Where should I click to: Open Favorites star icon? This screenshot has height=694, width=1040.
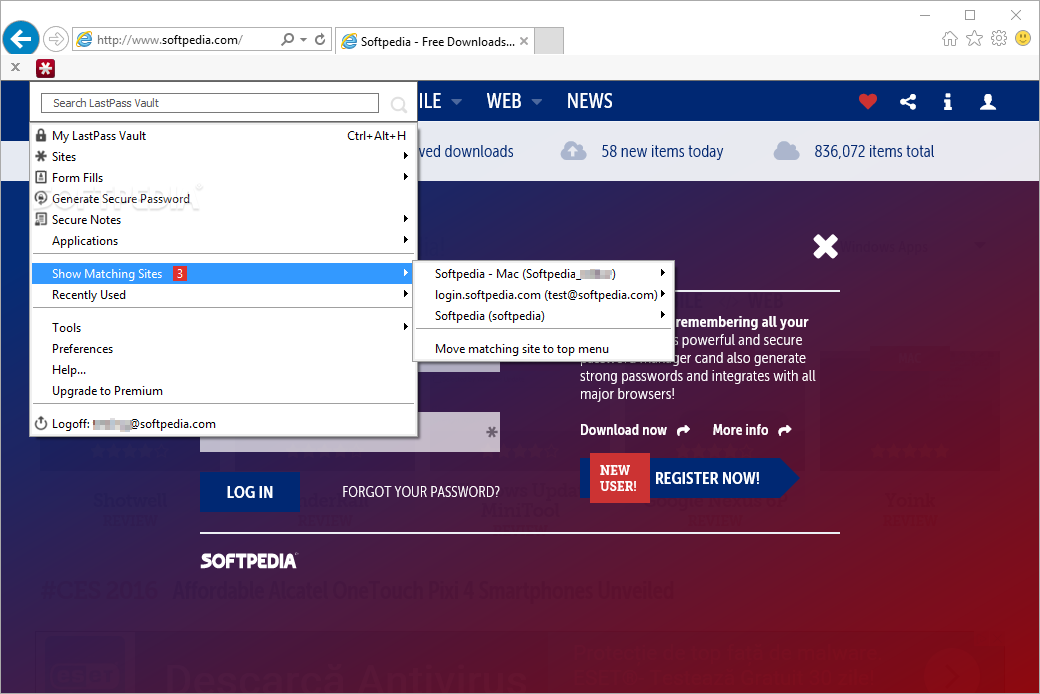coord(974,38)
